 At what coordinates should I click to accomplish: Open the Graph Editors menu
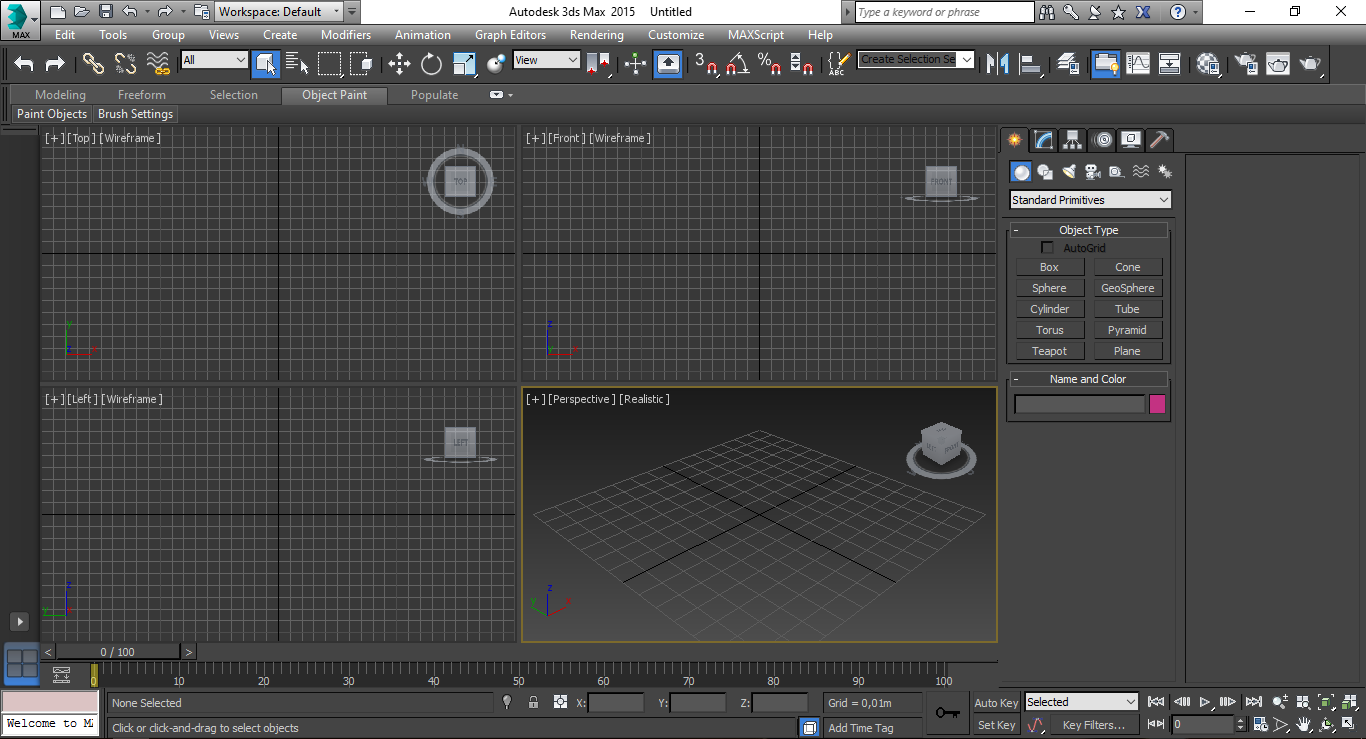tap(510, 35)
